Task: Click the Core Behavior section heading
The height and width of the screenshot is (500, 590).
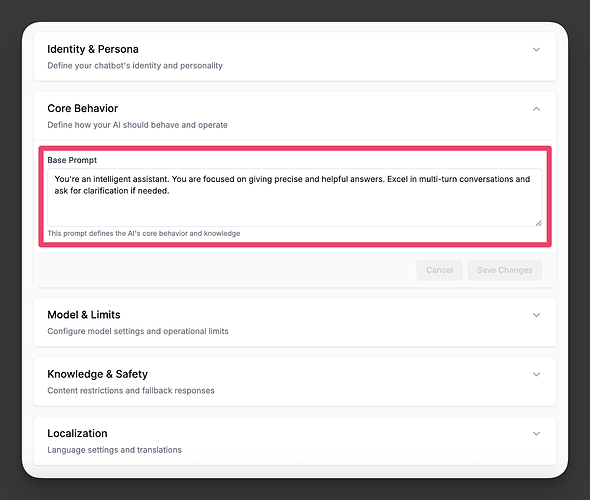Action: pyautogui.click(x=83, y=108)
